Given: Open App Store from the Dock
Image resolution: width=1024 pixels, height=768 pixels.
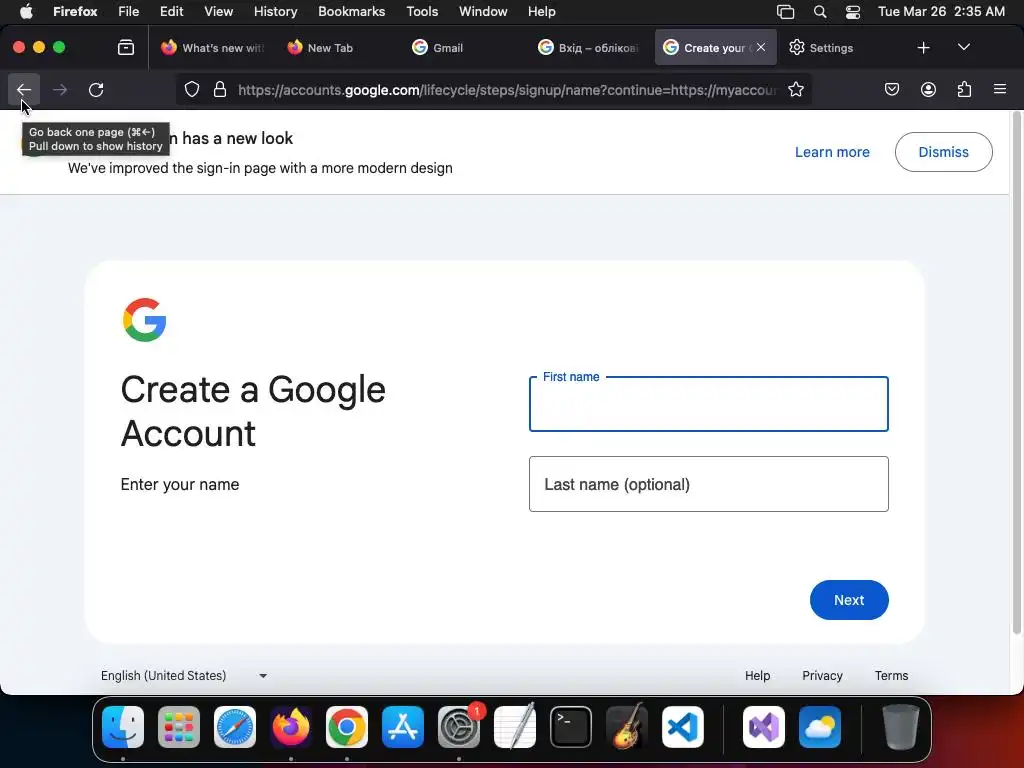Looking at the screenshot, I should coord(403,727).
